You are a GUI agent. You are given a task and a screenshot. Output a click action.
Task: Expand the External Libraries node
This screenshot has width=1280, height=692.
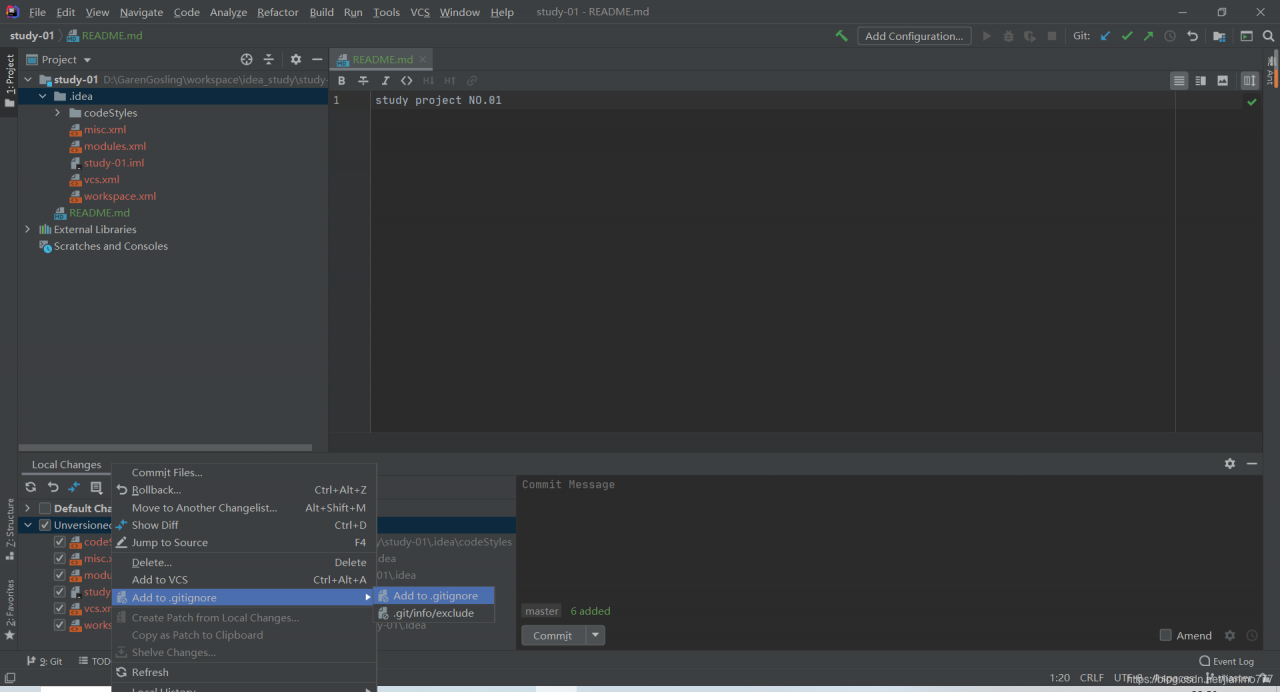point(27,230)
